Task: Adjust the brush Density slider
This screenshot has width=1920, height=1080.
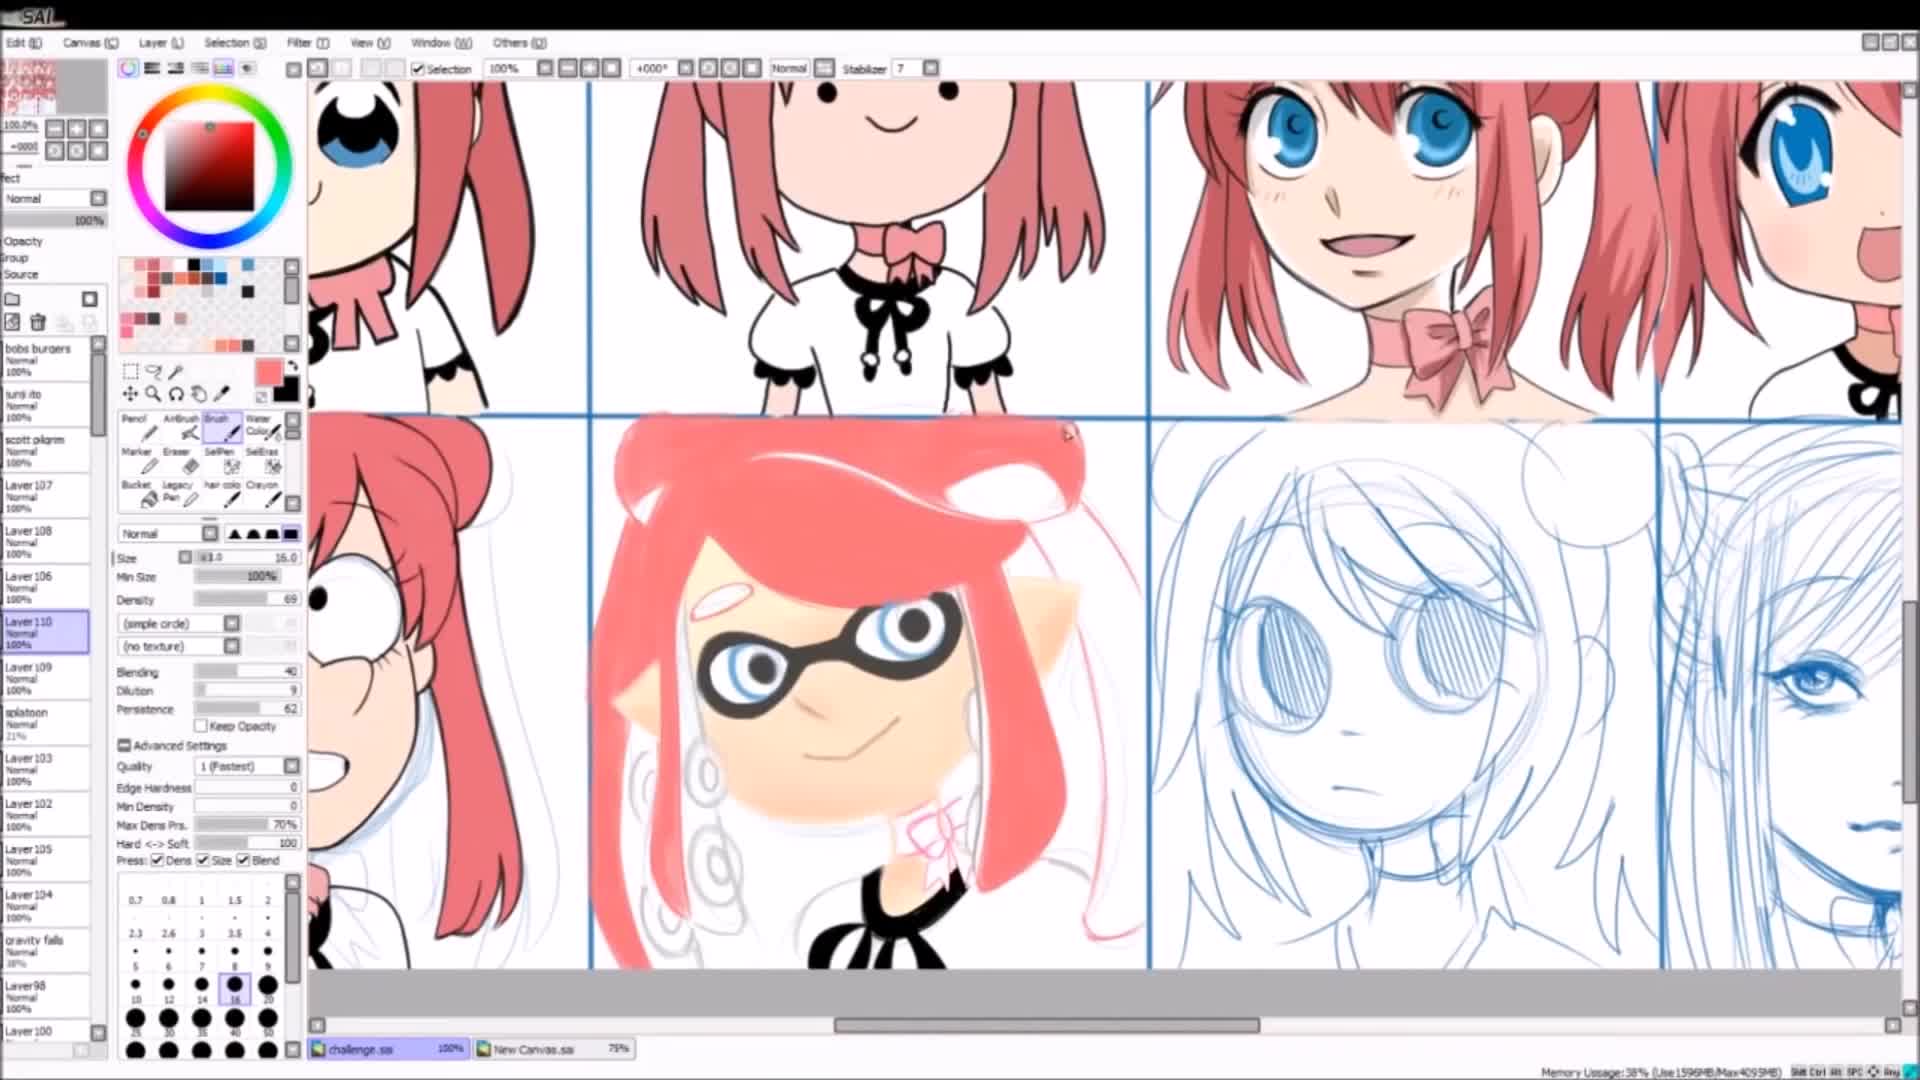Action: pos(247,599)
